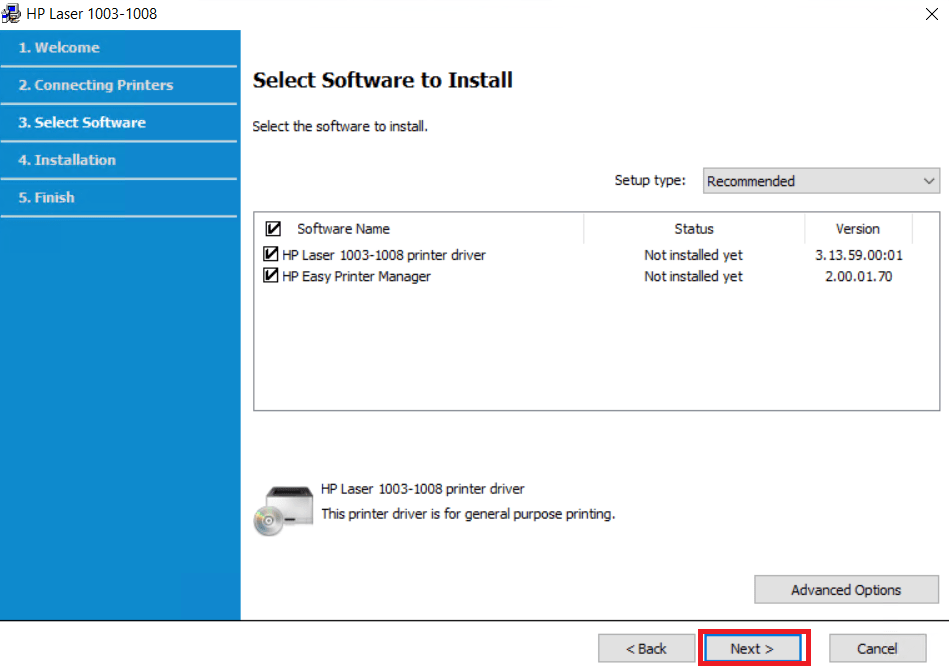Select the HP Easy Printer Manager list row
Screen dimensions: 949x666
coord(356,276)
